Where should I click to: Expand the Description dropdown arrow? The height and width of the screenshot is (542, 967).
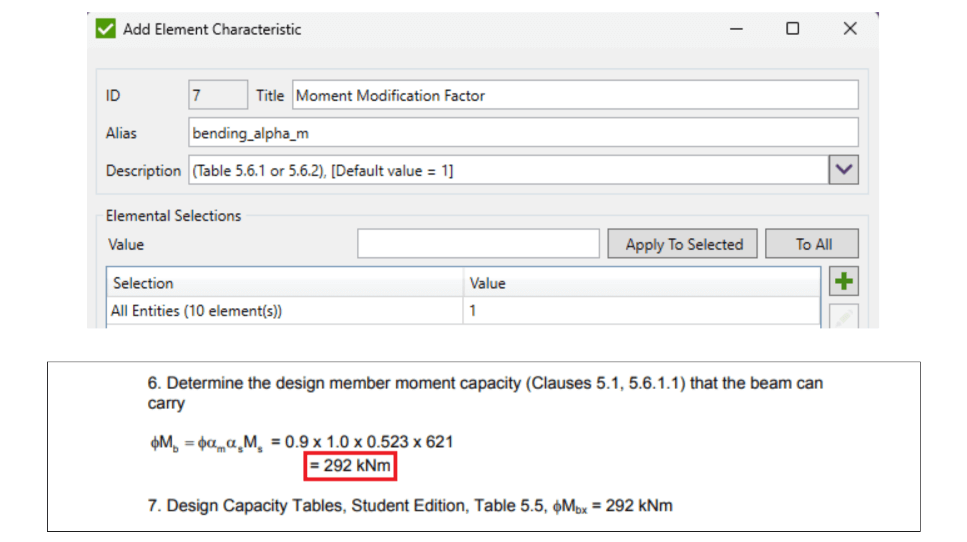click(844, 170)
